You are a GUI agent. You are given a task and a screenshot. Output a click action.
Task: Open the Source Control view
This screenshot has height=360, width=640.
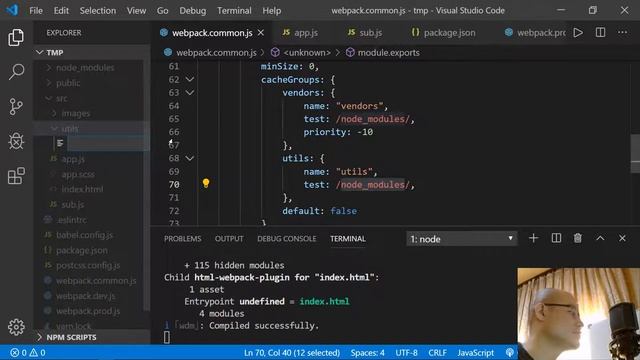point(16,107)
